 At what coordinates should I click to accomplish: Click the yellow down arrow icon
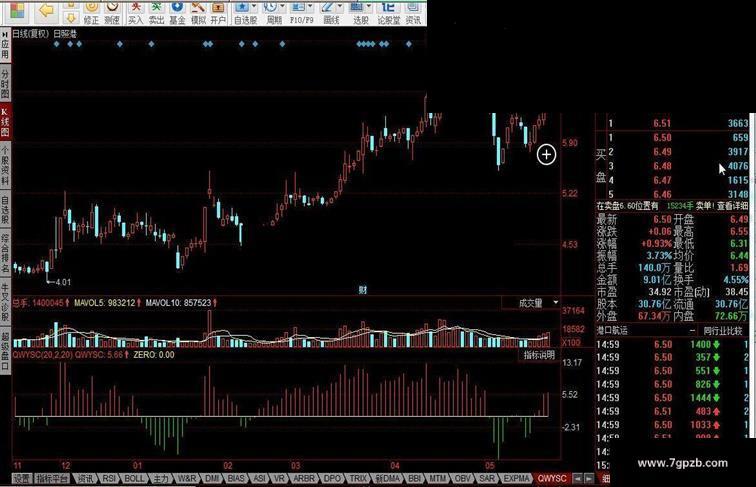click(x=71, y=18)
